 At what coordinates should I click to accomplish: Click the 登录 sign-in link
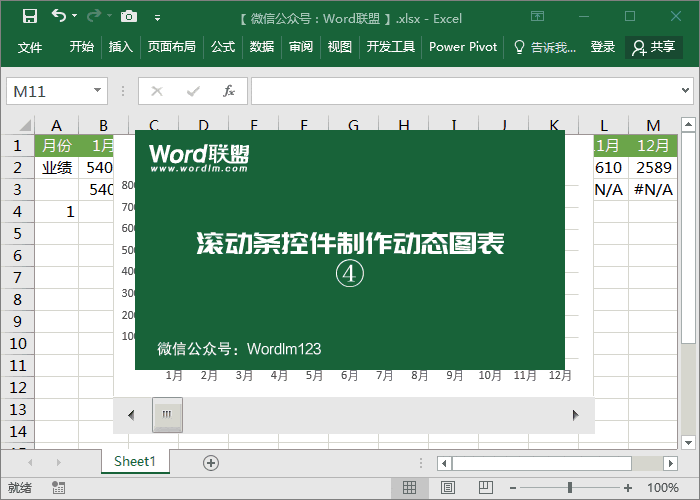click(x=603, y=47)
